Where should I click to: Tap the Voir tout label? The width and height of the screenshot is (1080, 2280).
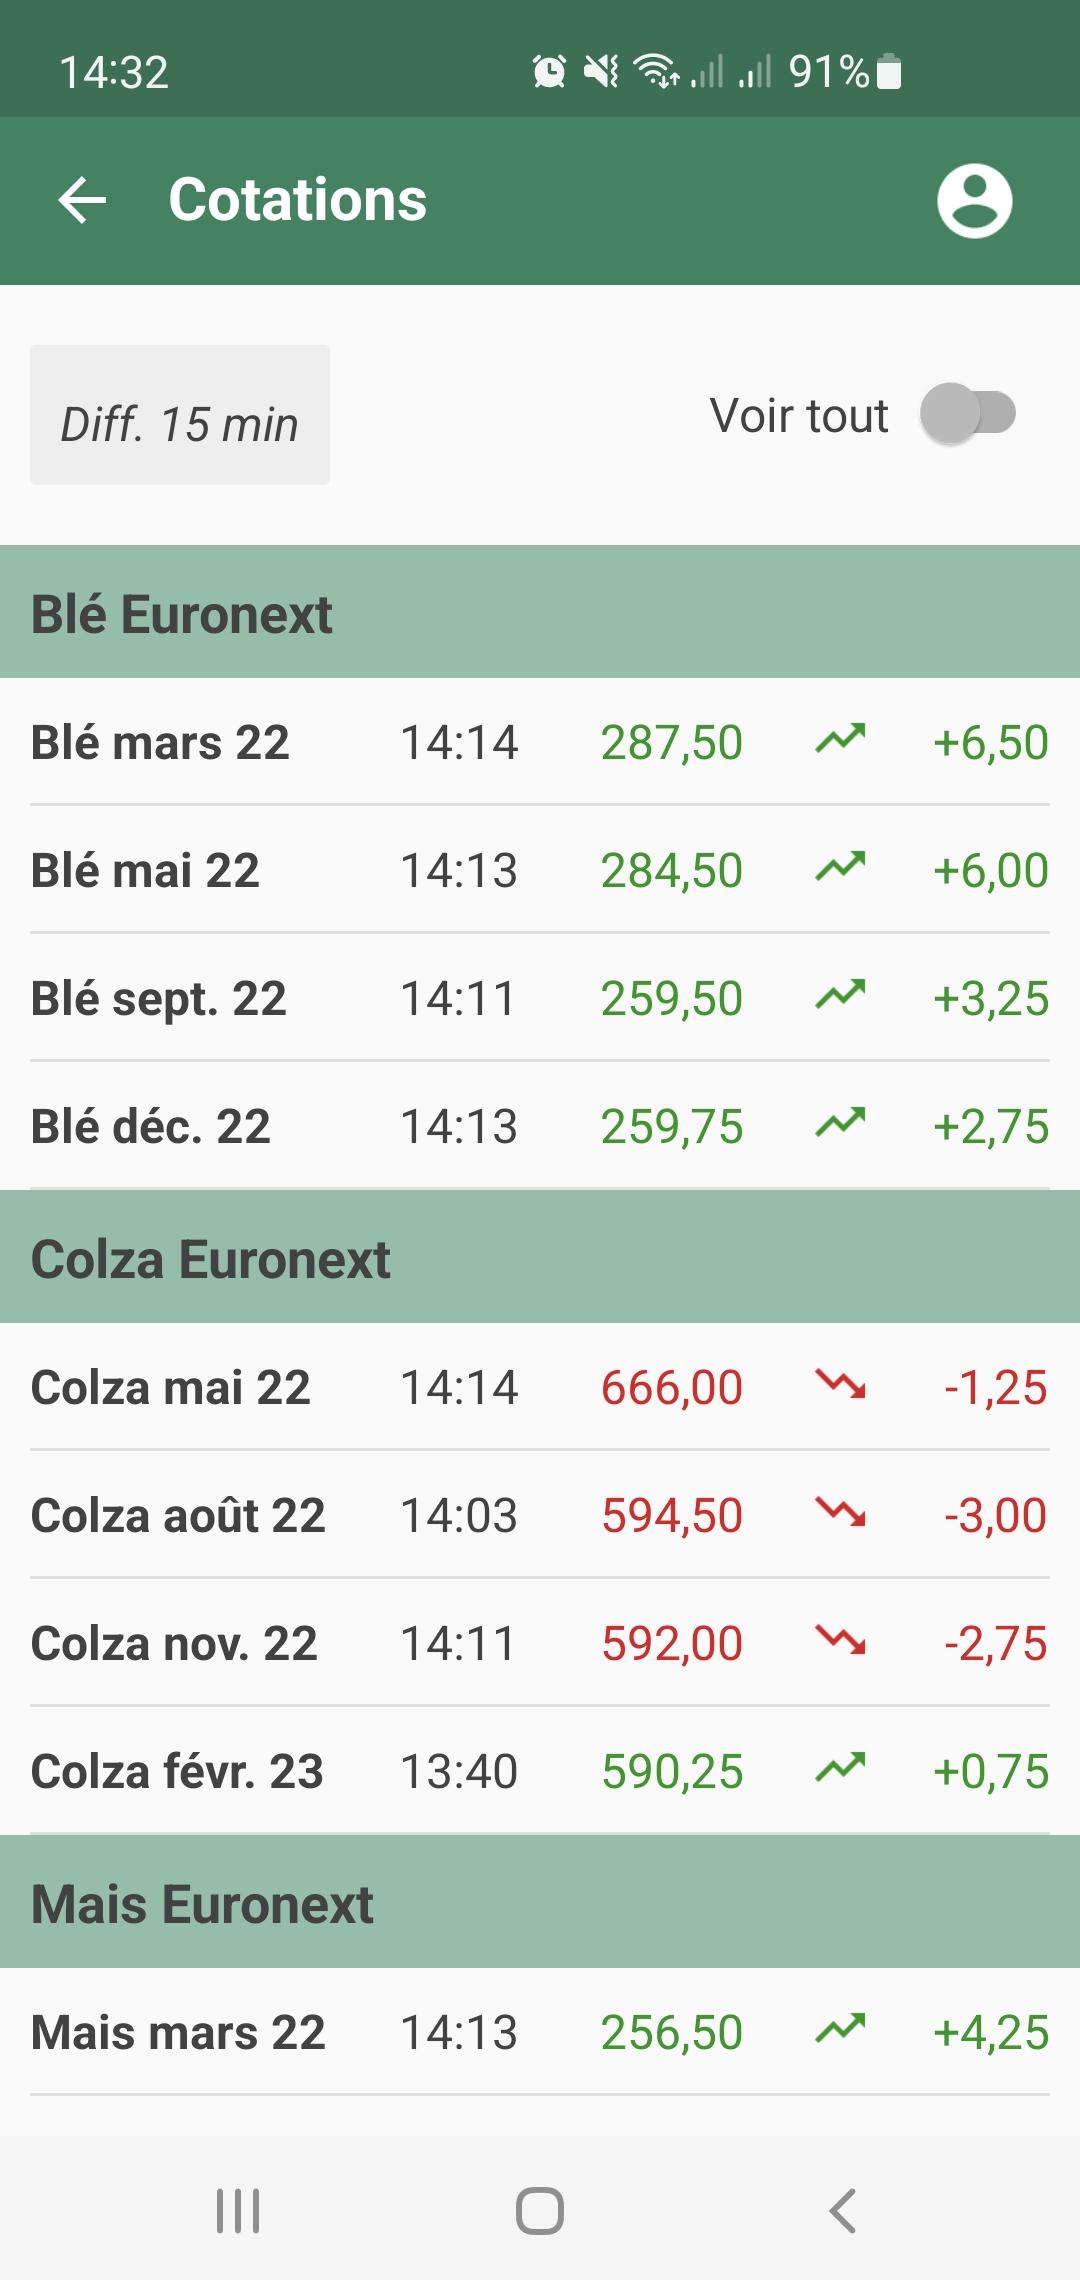coord(799,415)
